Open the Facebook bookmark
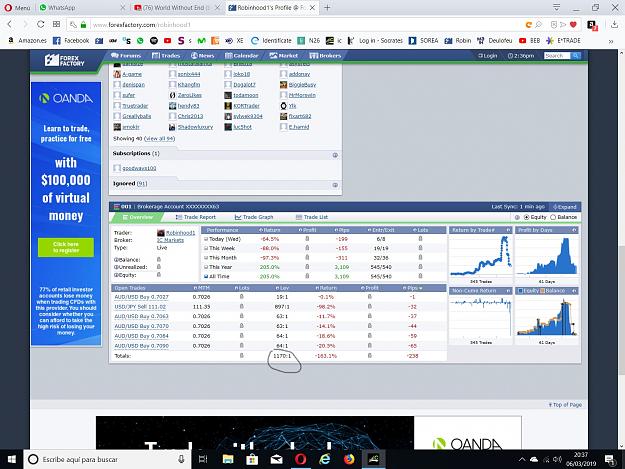 71,41
